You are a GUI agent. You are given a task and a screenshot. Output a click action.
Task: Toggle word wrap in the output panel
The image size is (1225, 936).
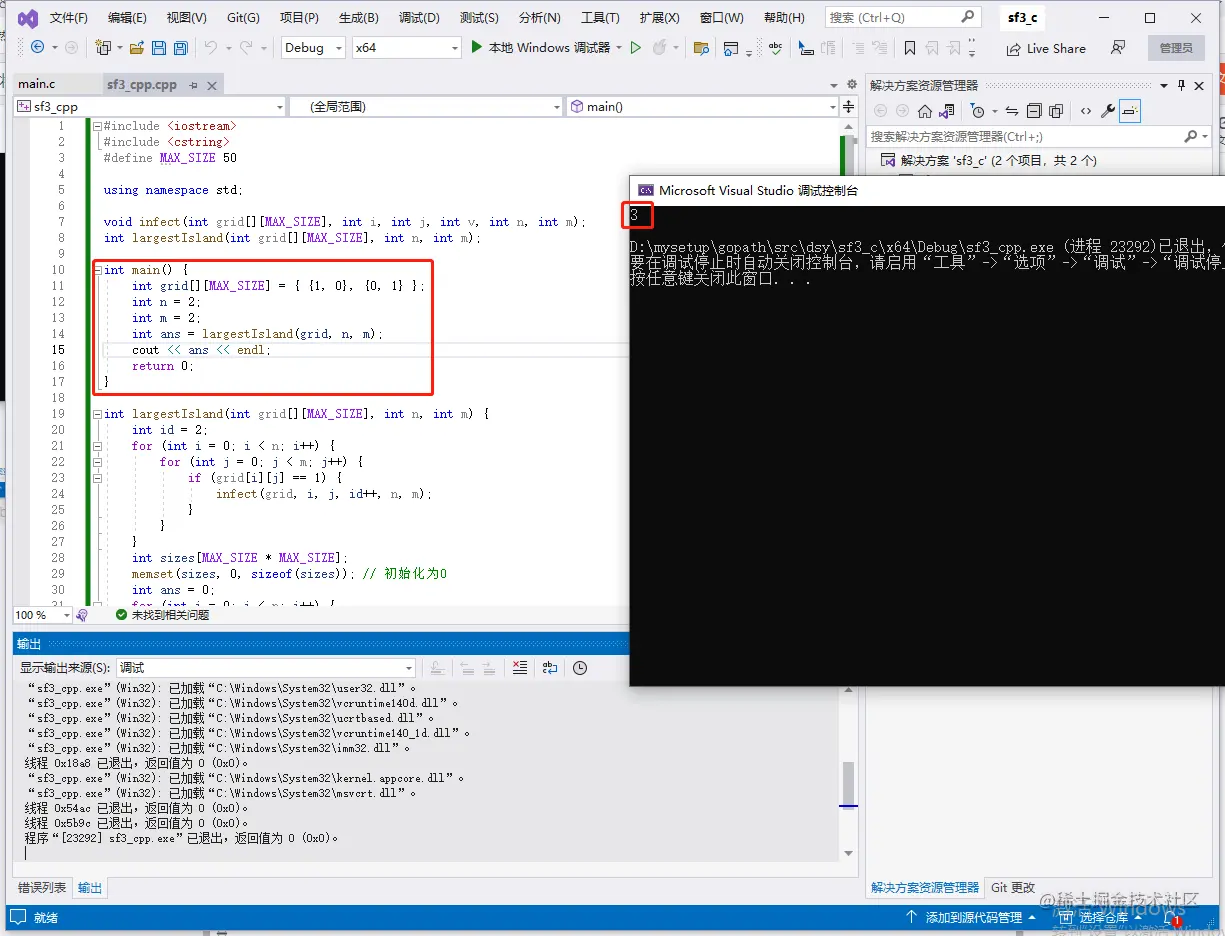pos(550,668)
